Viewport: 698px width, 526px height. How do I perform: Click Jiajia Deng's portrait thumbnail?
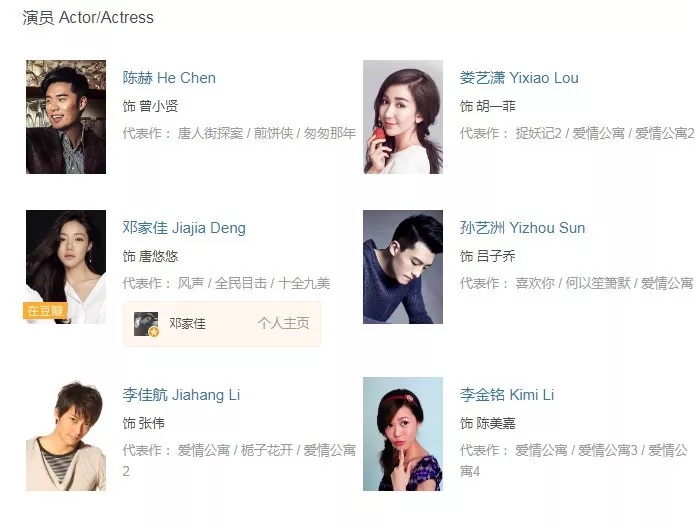[66, 267]
